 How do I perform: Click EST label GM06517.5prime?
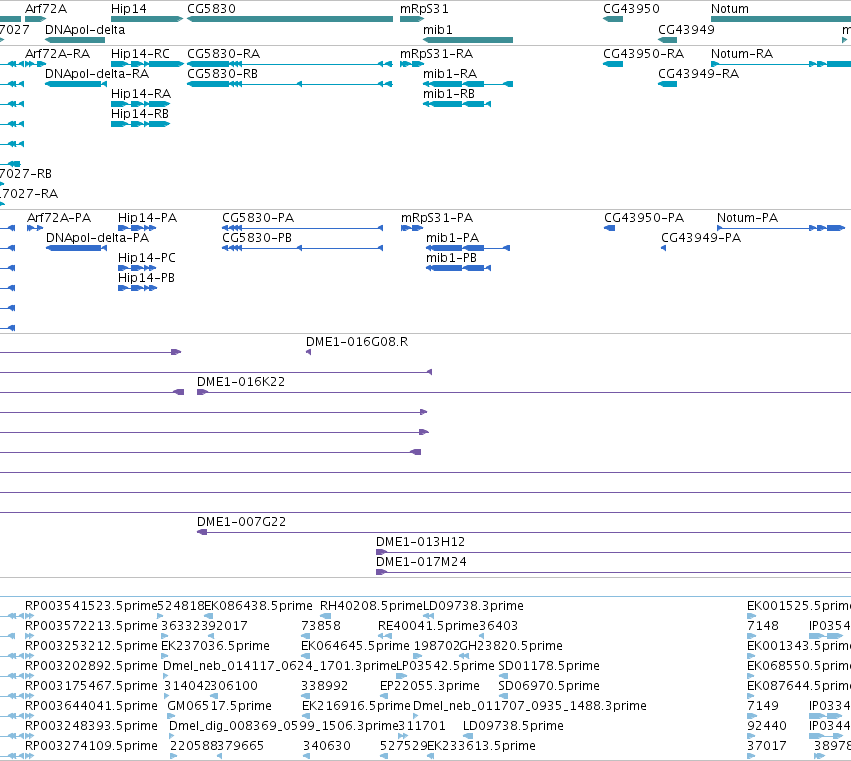point(219,706)
